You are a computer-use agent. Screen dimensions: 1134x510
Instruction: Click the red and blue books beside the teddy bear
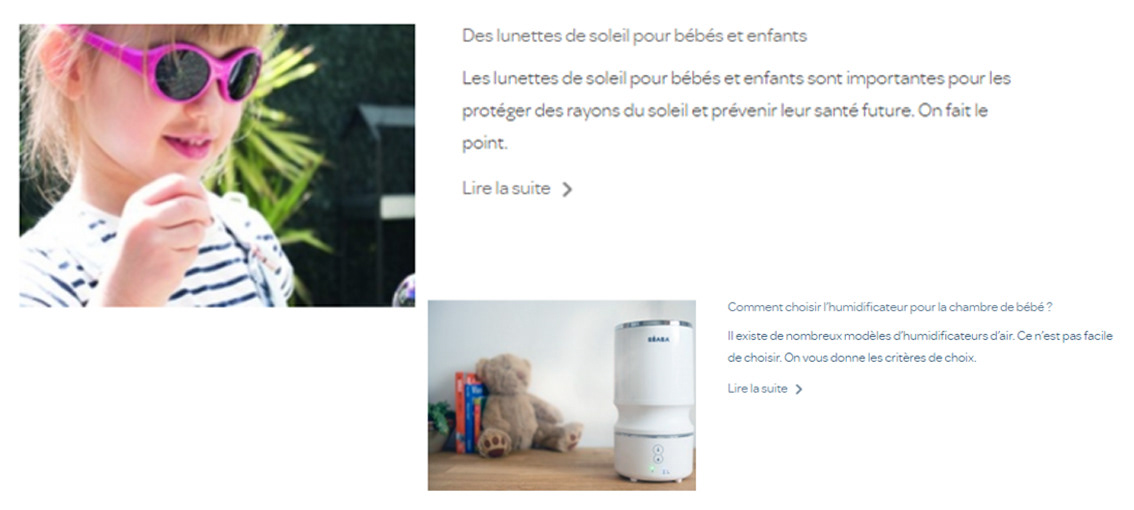click(x=468, y=412)
